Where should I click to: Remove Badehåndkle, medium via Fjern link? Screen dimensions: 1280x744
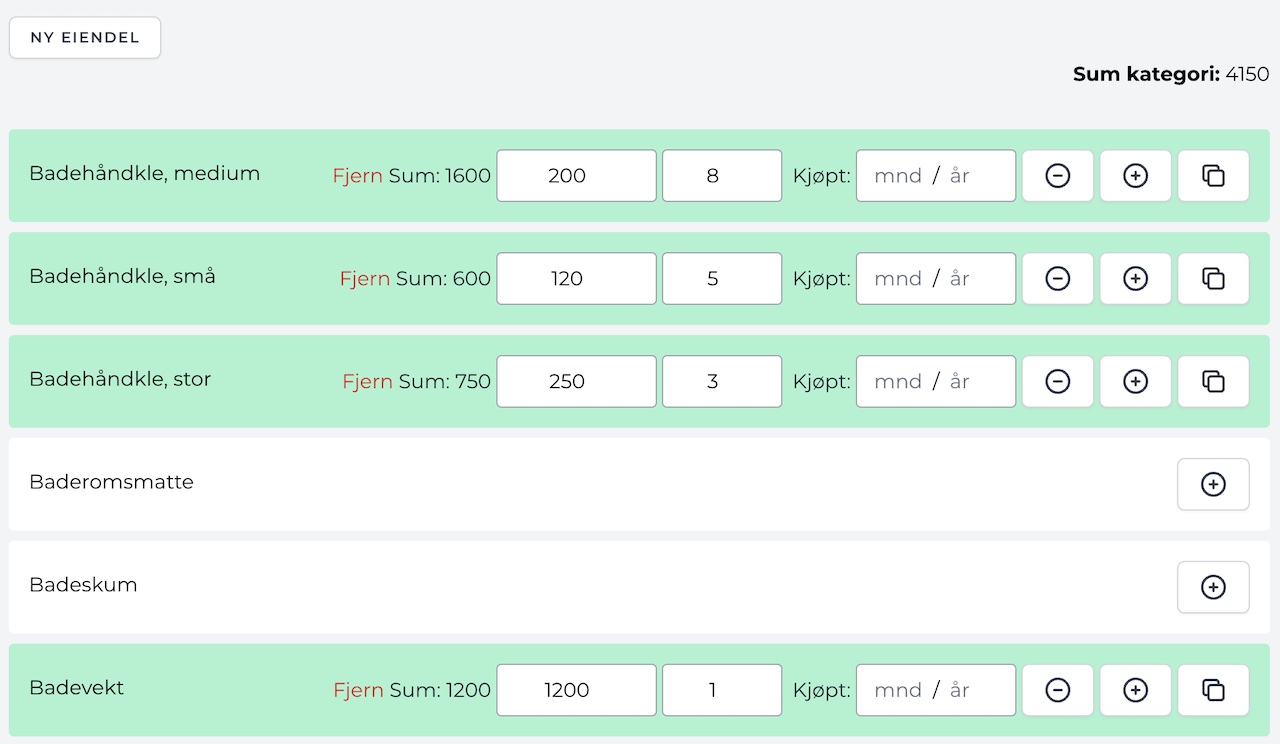point(357,176)
